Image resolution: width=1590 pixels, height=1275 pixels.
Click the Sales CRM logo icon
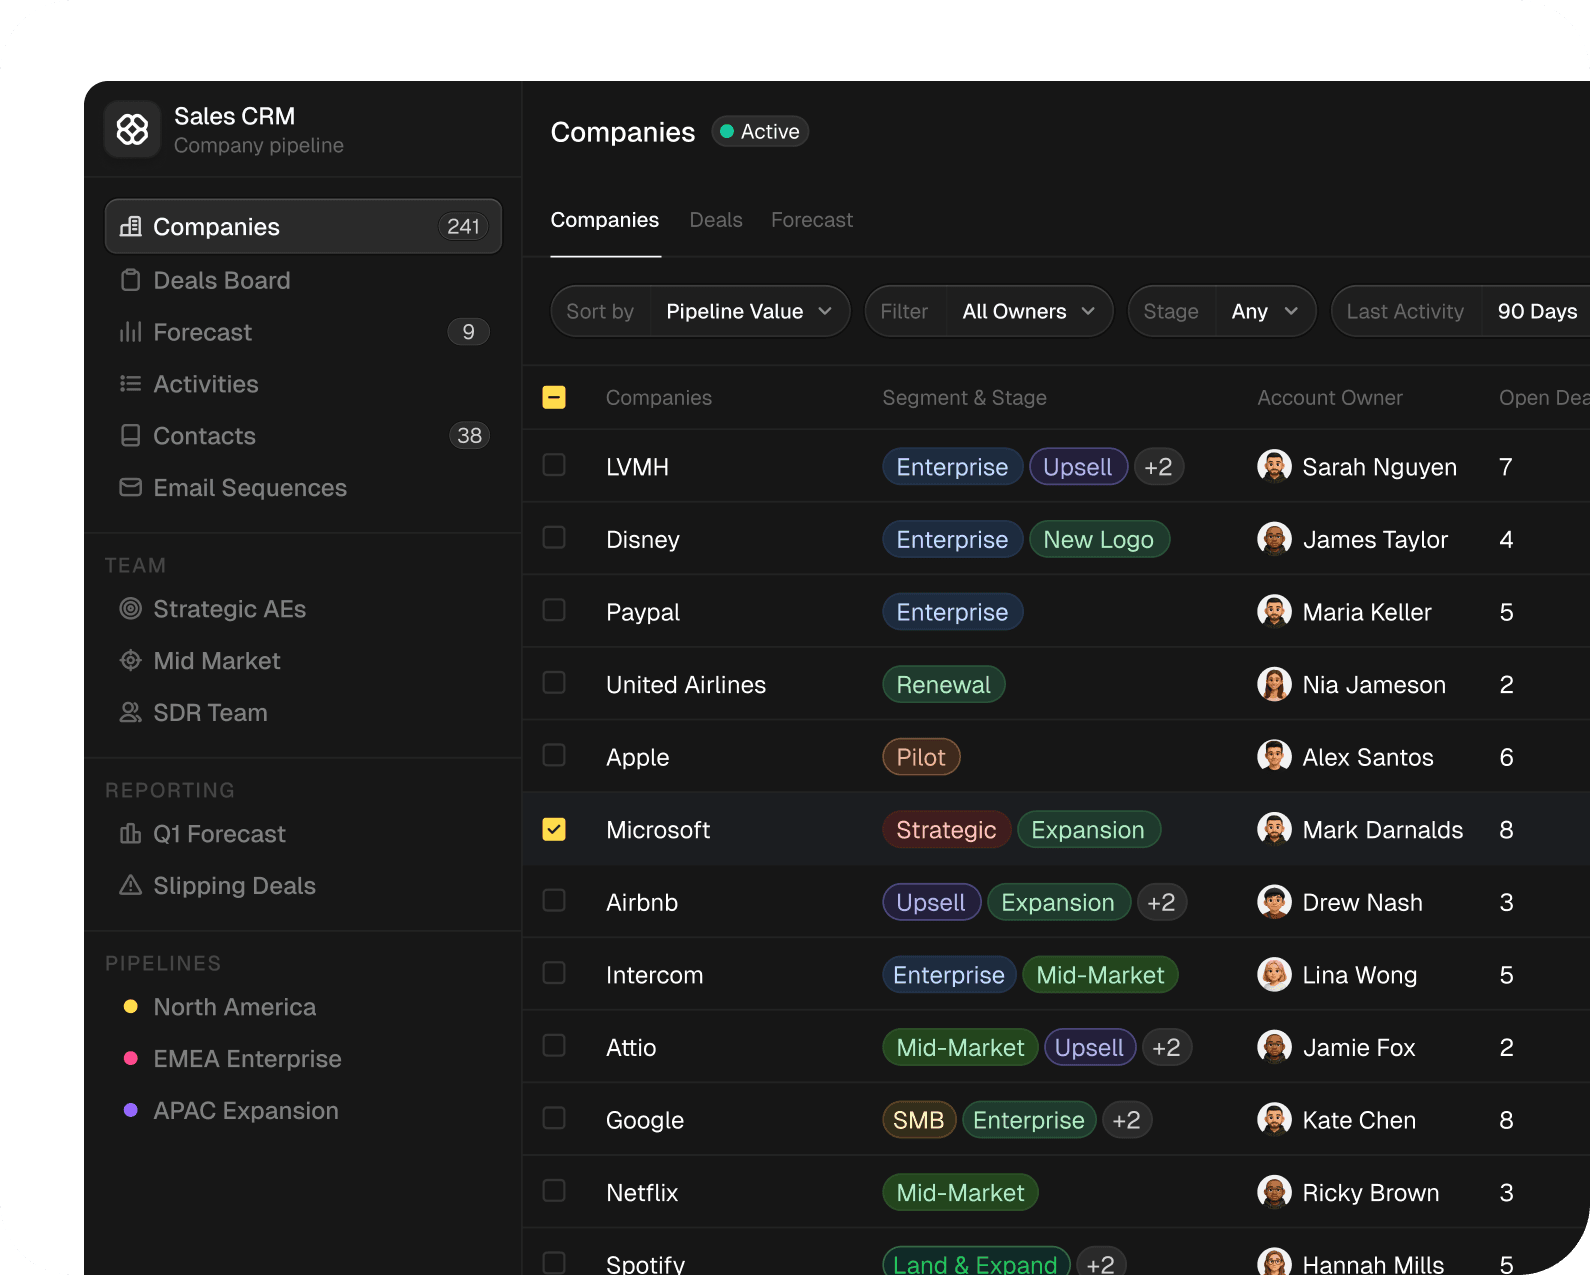[132, 129]
